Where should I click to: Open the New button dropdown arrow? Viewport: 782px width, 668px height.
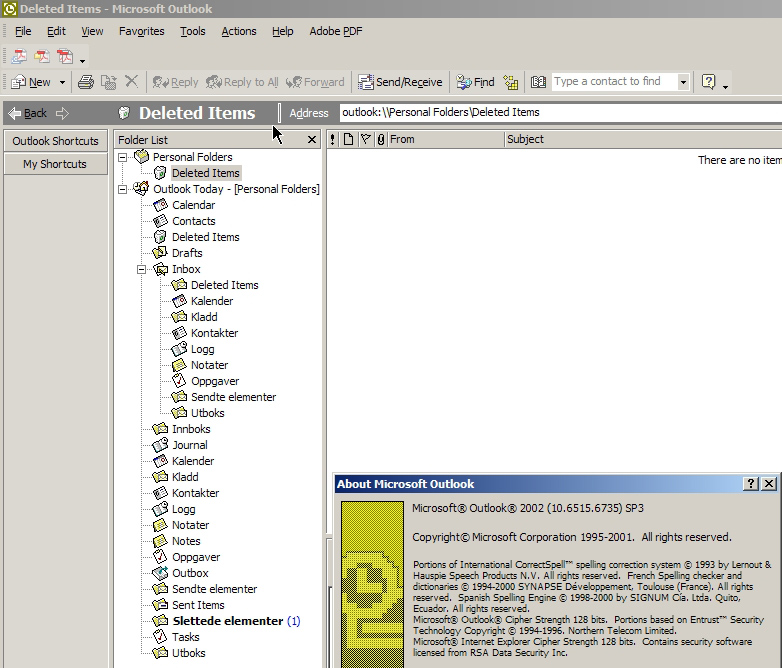(x=62, y=82)
